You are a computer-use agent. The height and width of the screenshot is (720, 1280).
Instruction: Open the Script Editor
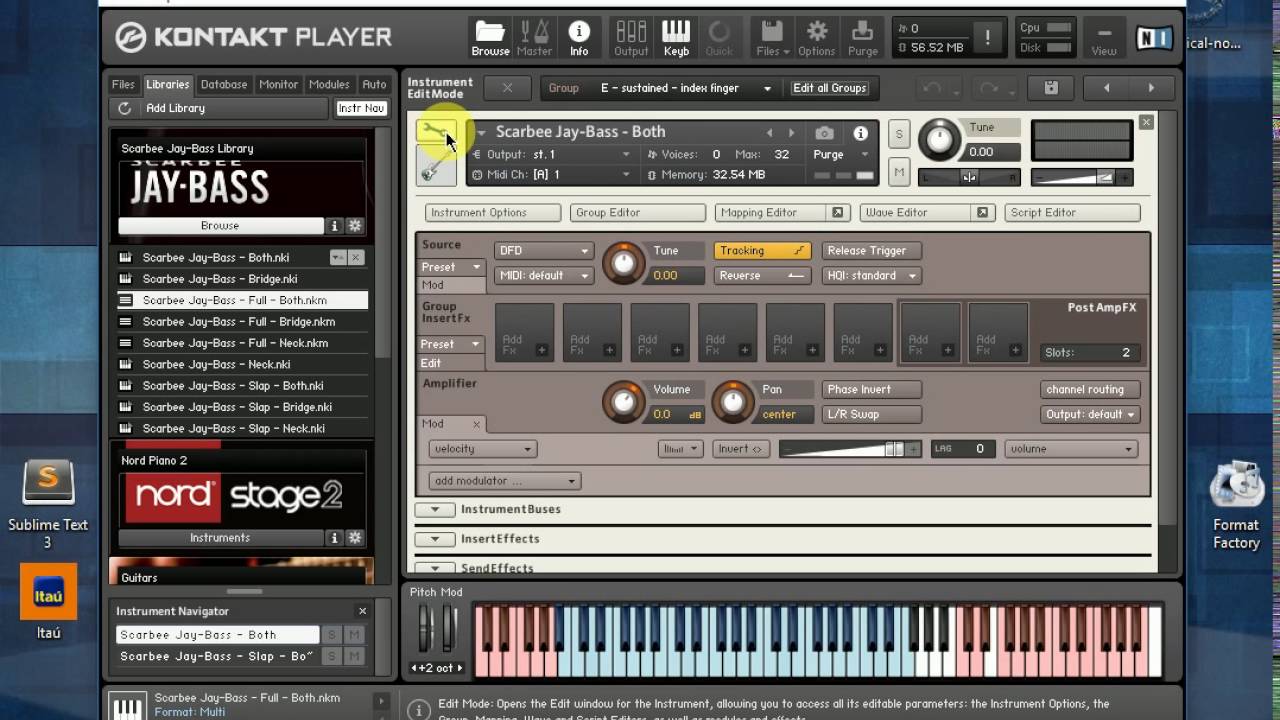tap(1073, 213)
